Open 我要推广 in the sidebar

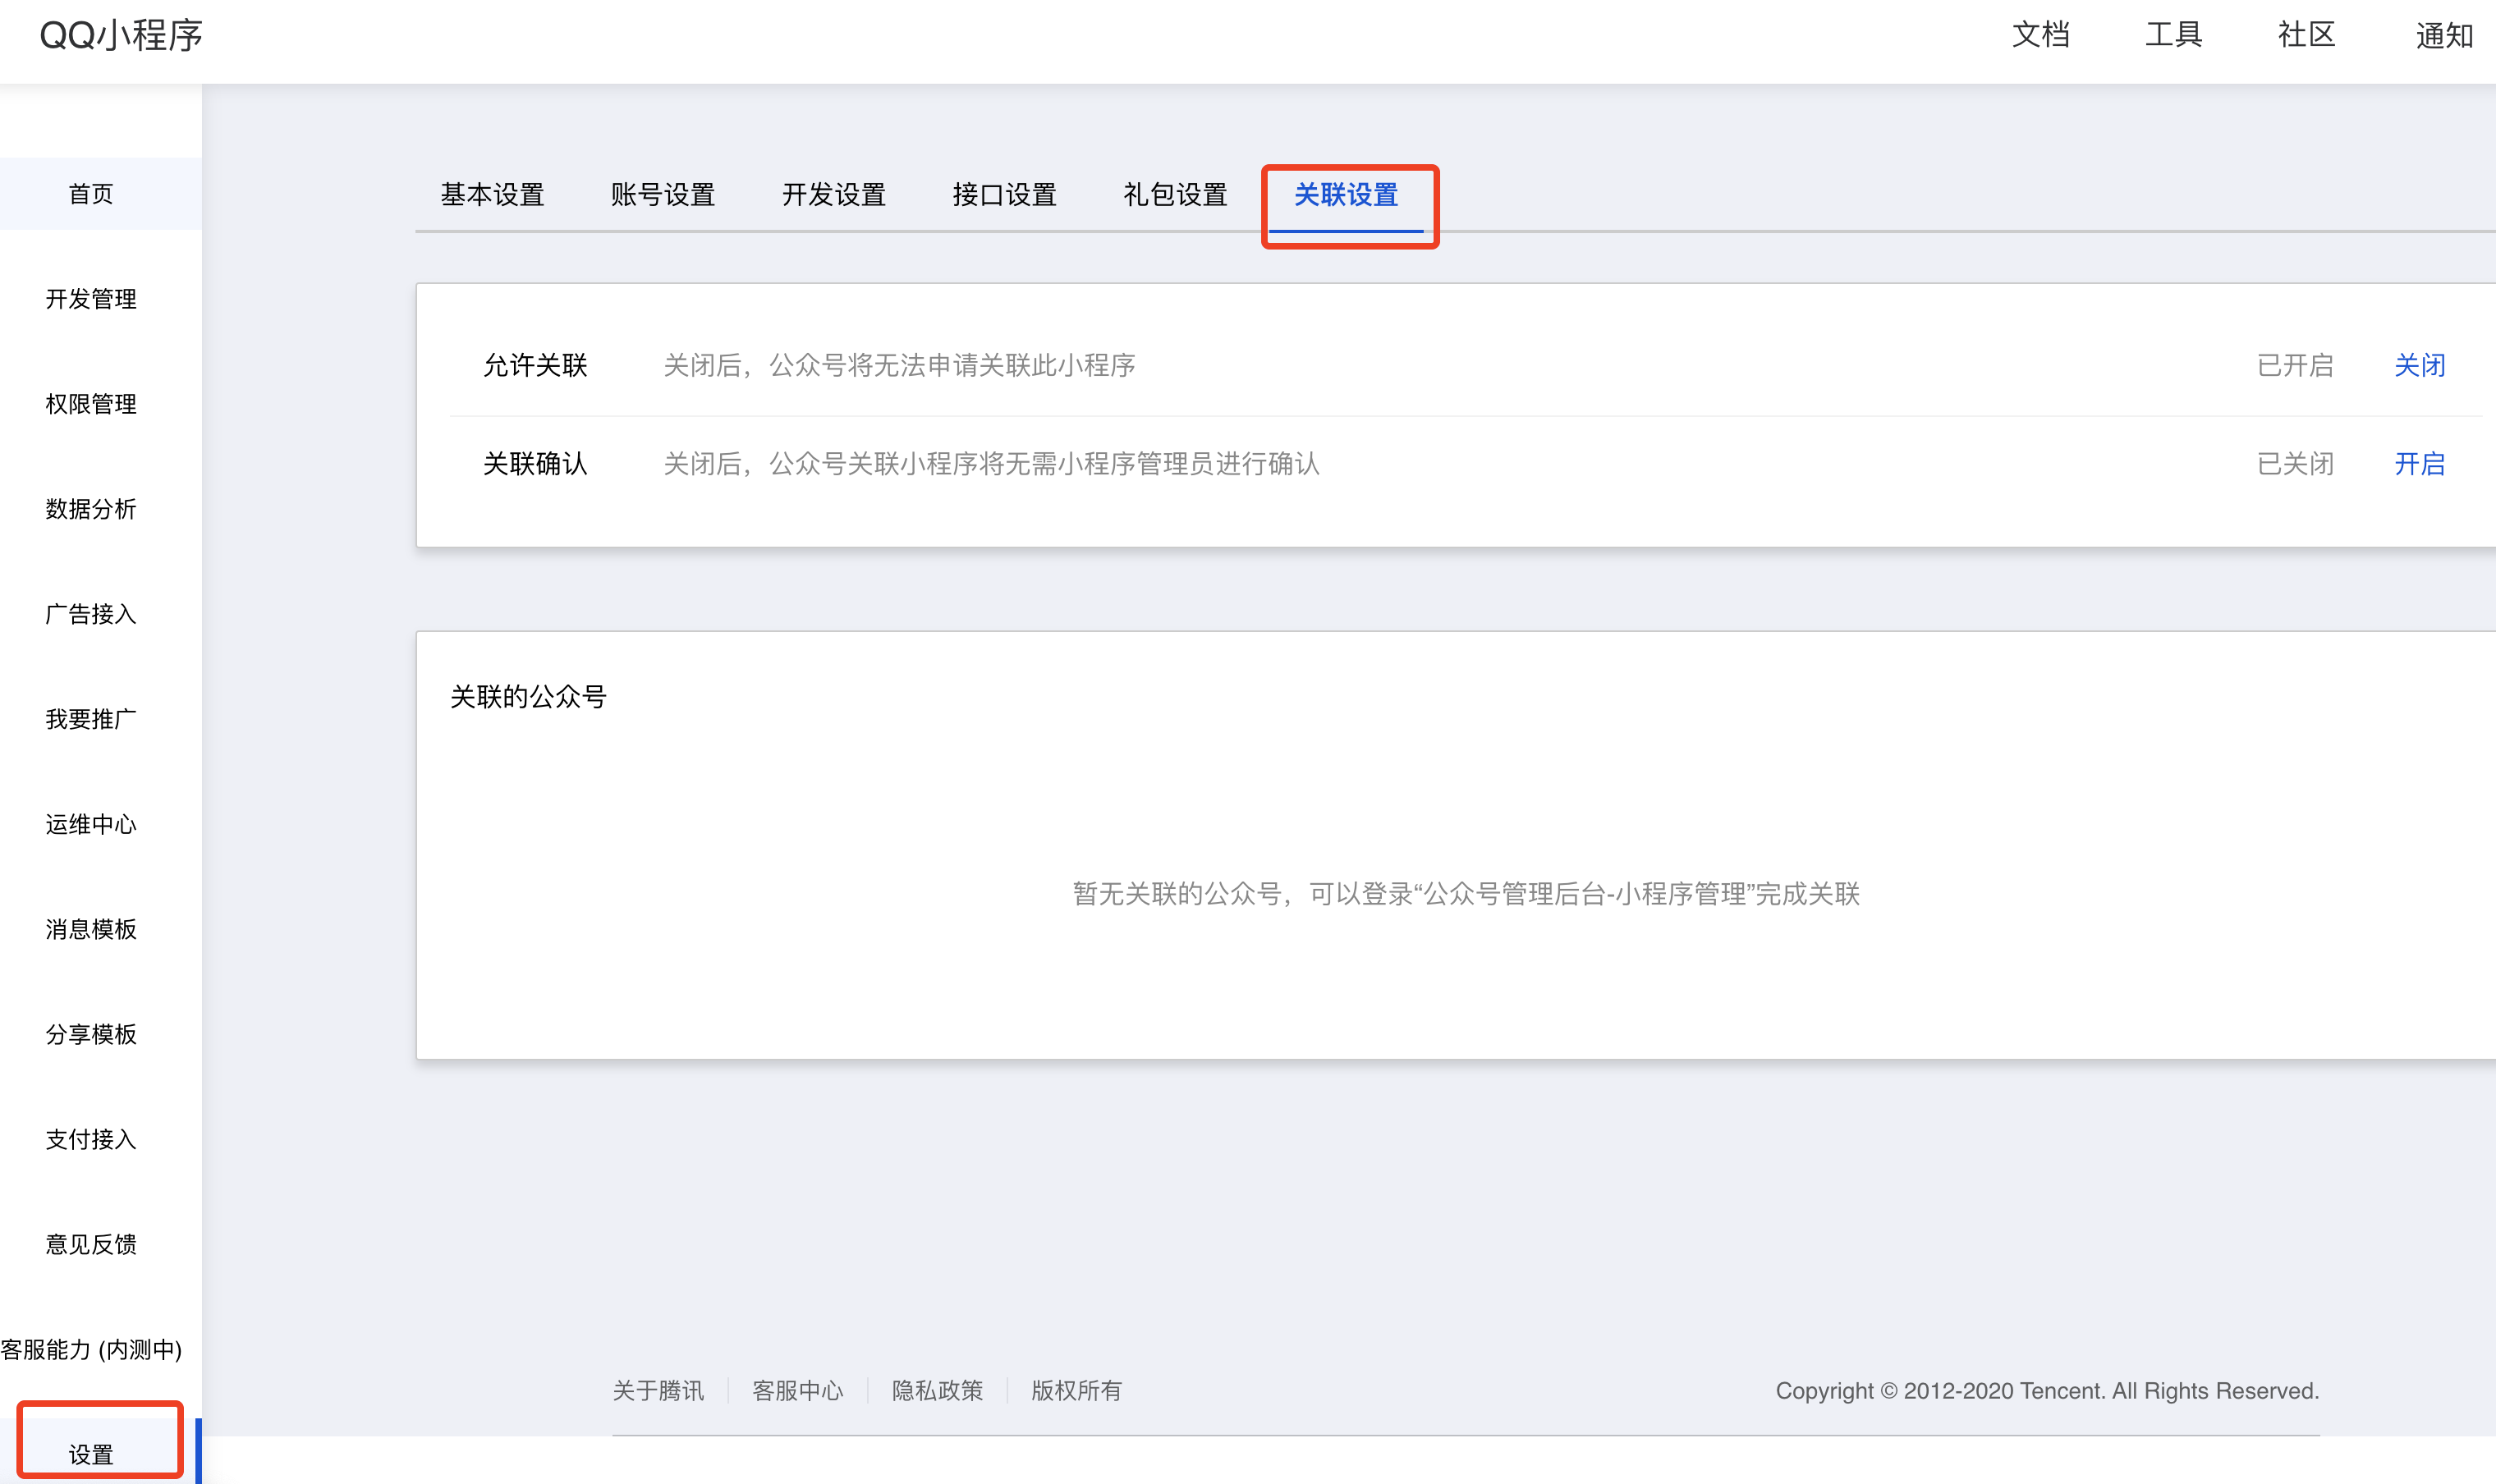point(91,719)
